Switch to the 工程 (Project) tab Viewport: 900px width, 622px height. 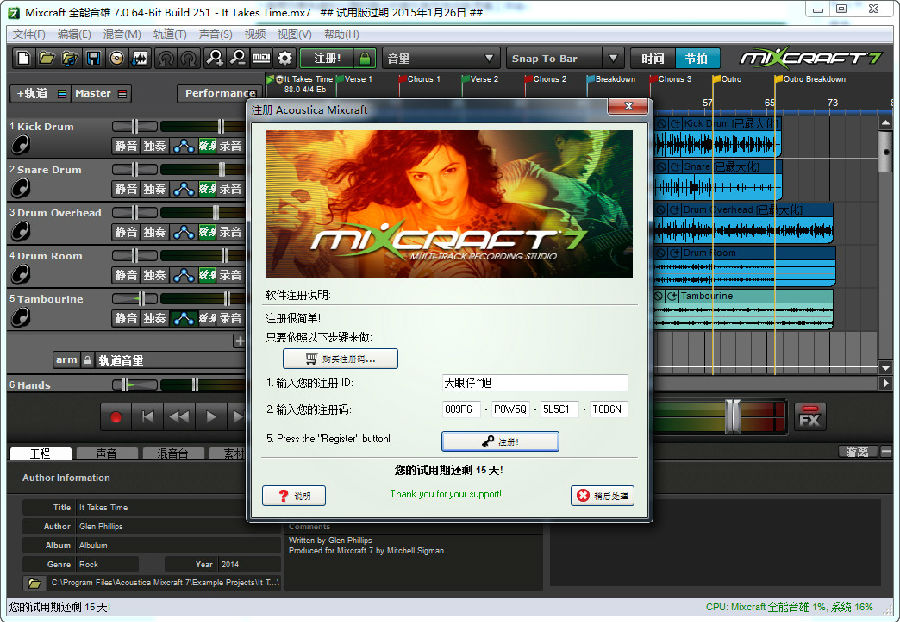pos(40,453)
